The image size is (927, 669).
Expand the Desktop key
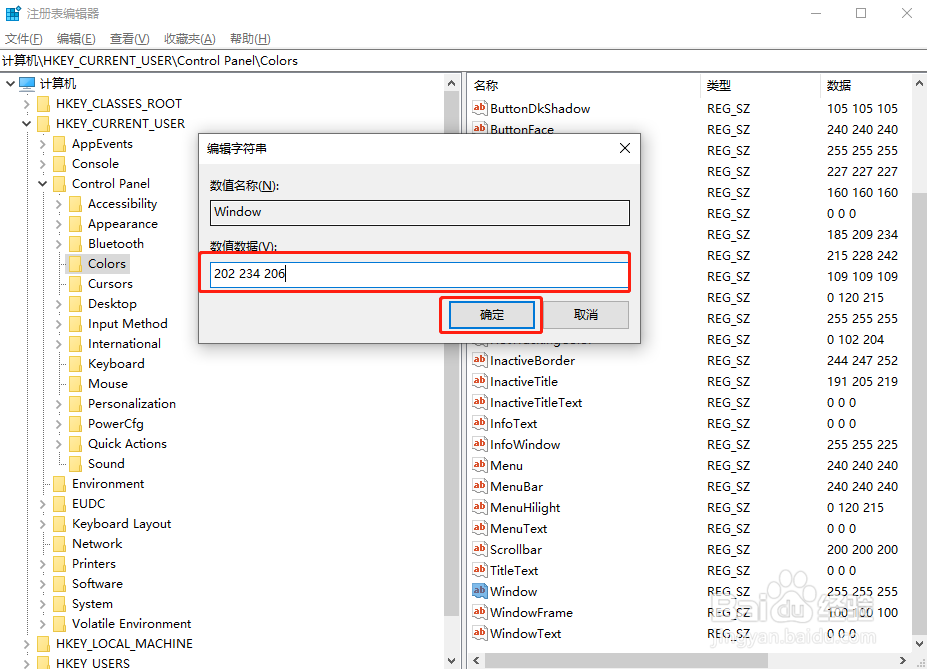(x=59, y=304)
